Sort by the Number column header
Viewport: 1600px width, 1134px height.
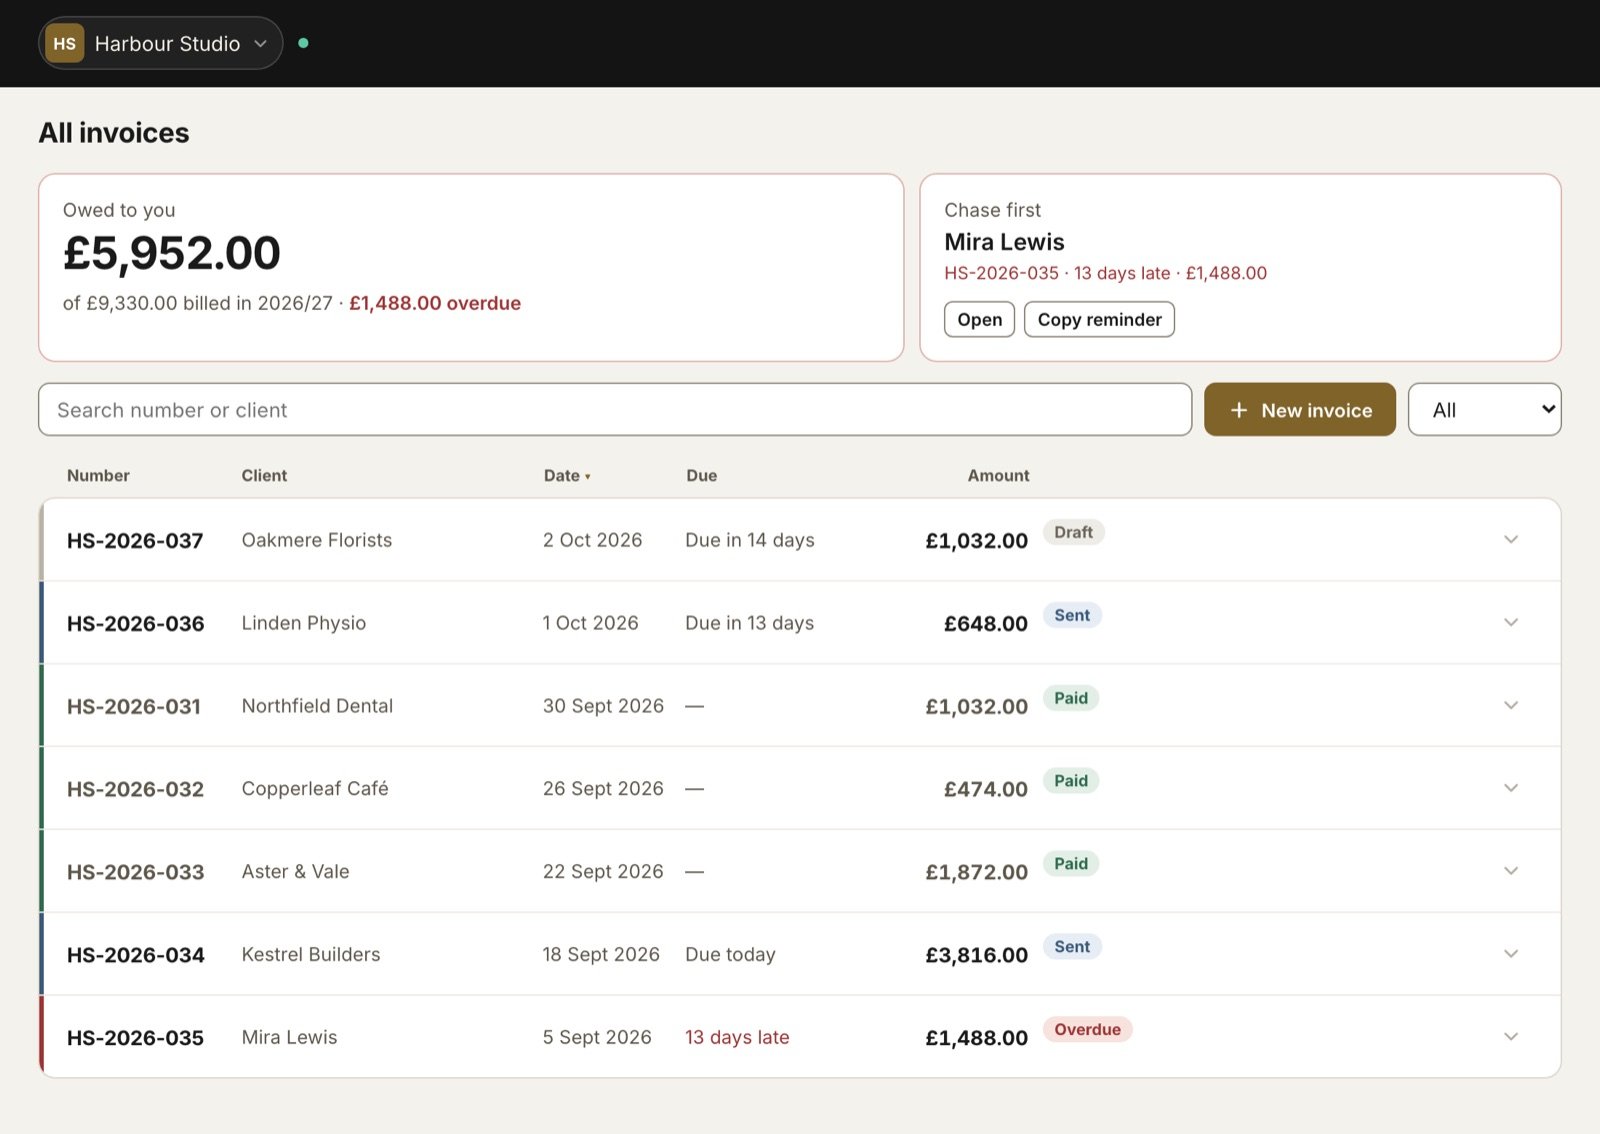pyautogui.click(x=98, y=475)
